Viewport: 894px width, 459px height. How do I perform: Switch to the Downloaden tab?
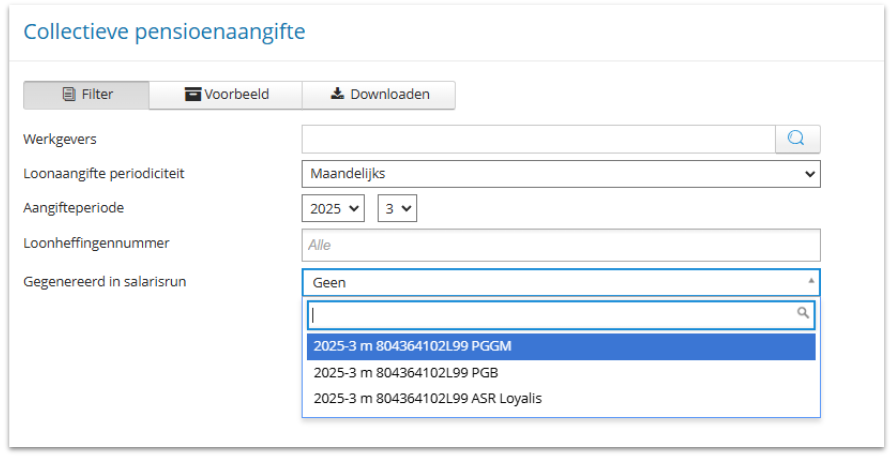click(379, 95)
